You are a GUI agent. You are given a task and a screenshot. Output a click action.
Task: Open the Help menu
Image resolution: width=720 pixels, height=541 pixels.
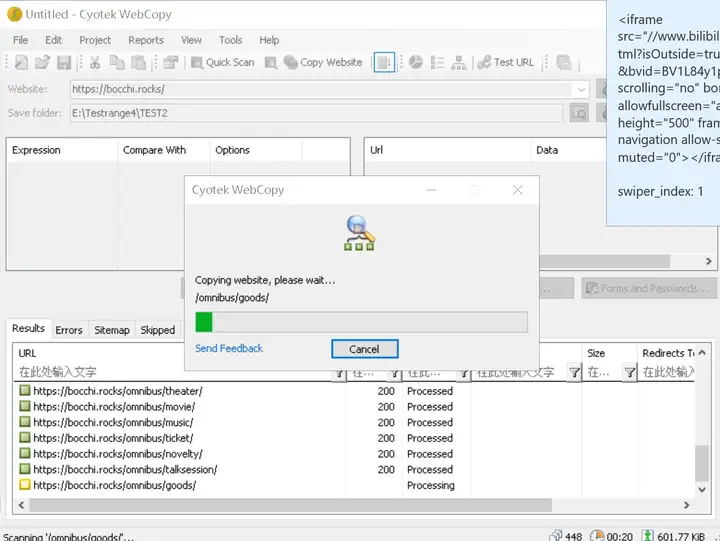269,40
